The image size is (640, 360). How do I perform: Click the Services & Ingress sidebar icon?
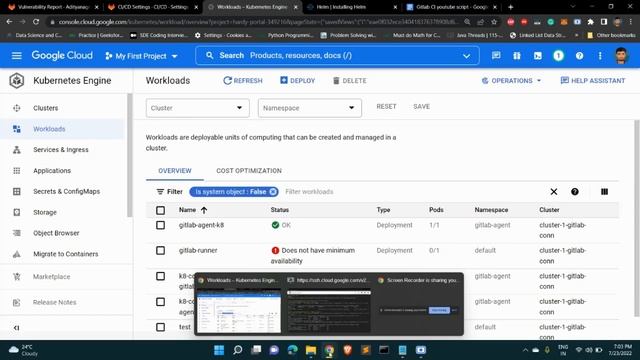pos(17,150)
